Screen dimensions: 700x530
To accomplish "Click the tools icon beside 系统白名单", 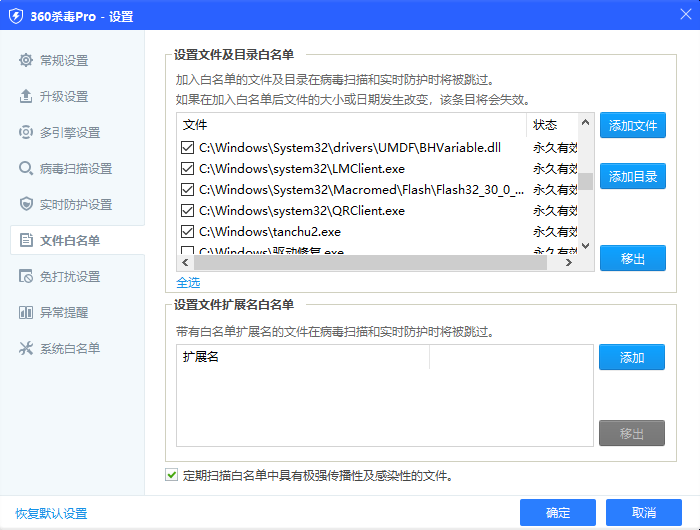I will pos(26,348).
